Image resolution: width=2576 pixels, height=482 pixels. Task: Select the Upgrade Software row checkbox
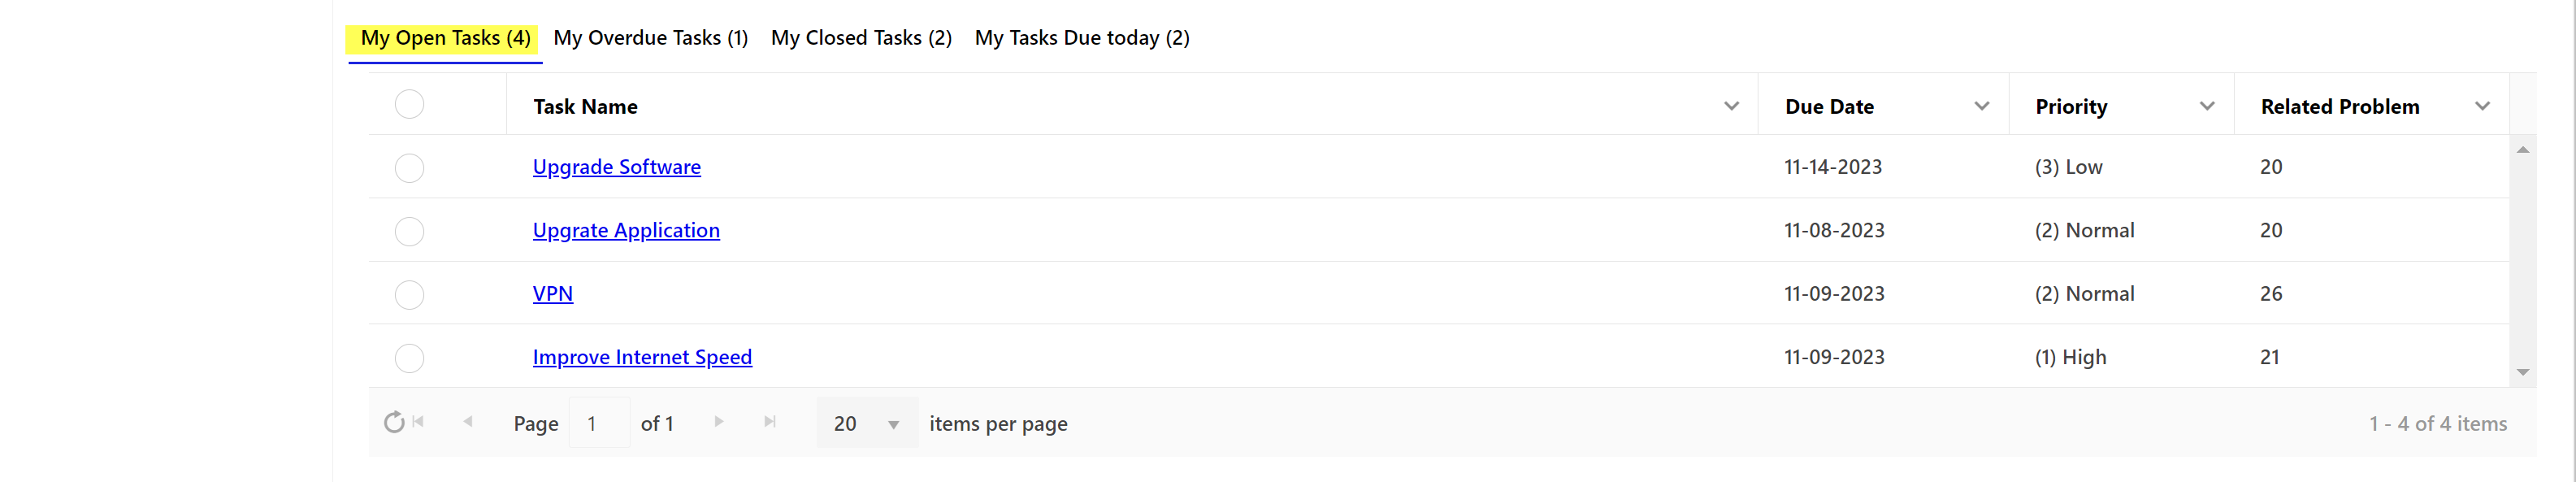click(409, 168)
